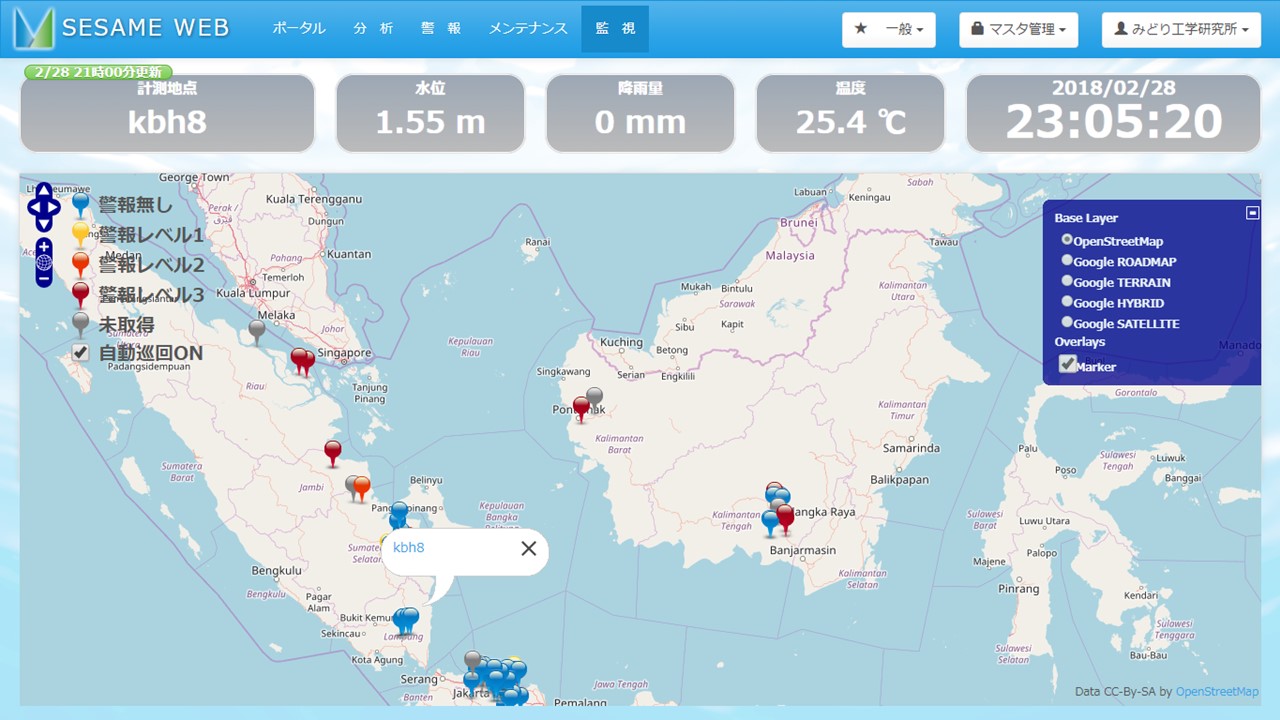Open the OpenStreetMap attribution link
Screen dimensions: 1280x720
(x=1217, y=692)
